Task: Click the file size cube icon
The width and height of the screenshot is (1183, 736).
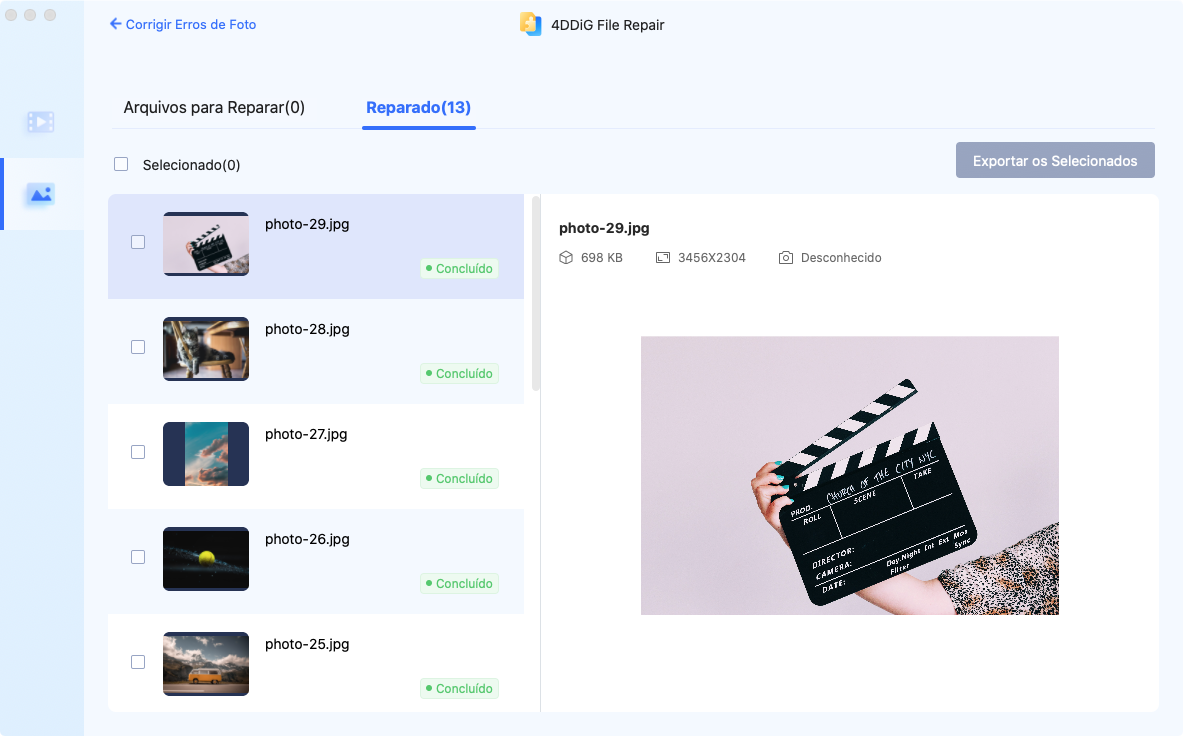Action: 566,258
